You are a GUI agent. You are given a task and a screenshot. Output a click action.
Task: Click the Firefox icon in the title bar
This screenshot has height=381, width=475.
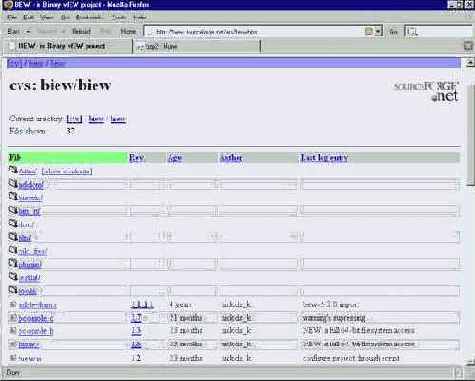[7, 4]
